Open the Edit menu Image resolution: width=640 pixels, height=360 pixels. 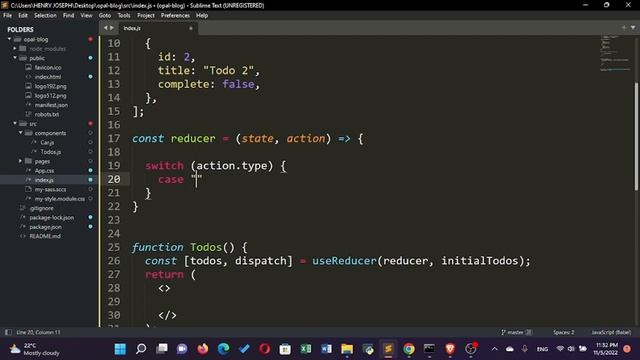23,16
